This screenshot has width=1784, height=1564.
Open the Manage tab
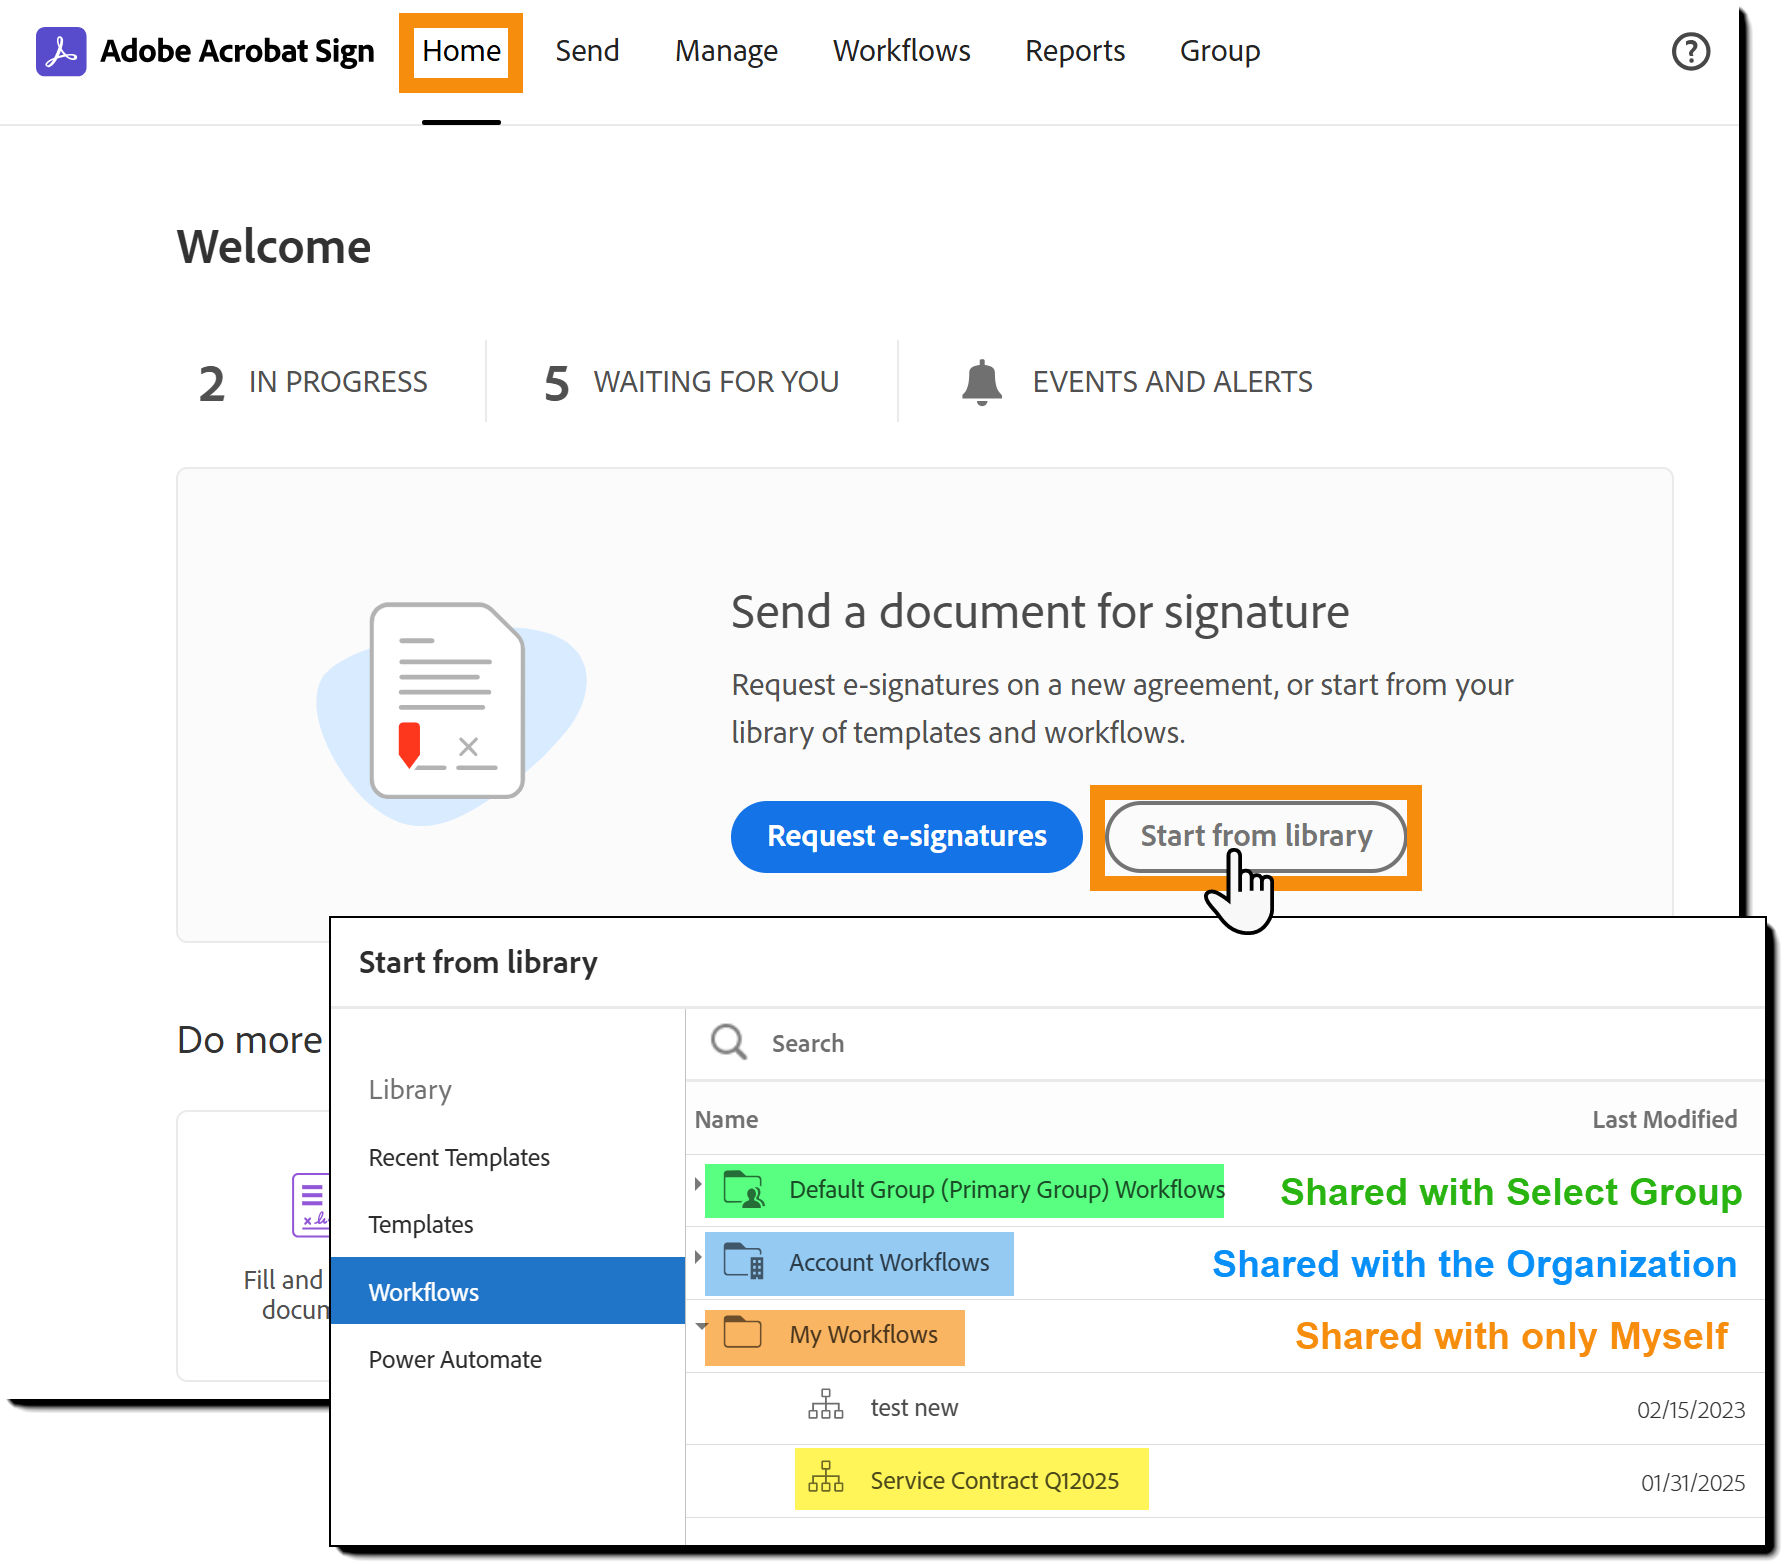[x=726, y=51]
